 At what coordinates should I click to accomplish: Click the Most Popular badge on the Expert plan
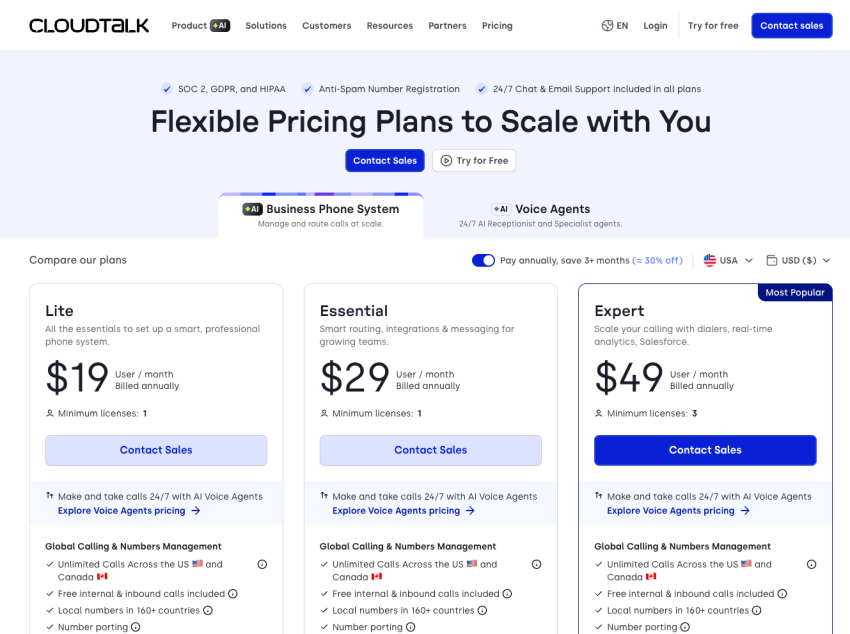[x=795, y=292]
